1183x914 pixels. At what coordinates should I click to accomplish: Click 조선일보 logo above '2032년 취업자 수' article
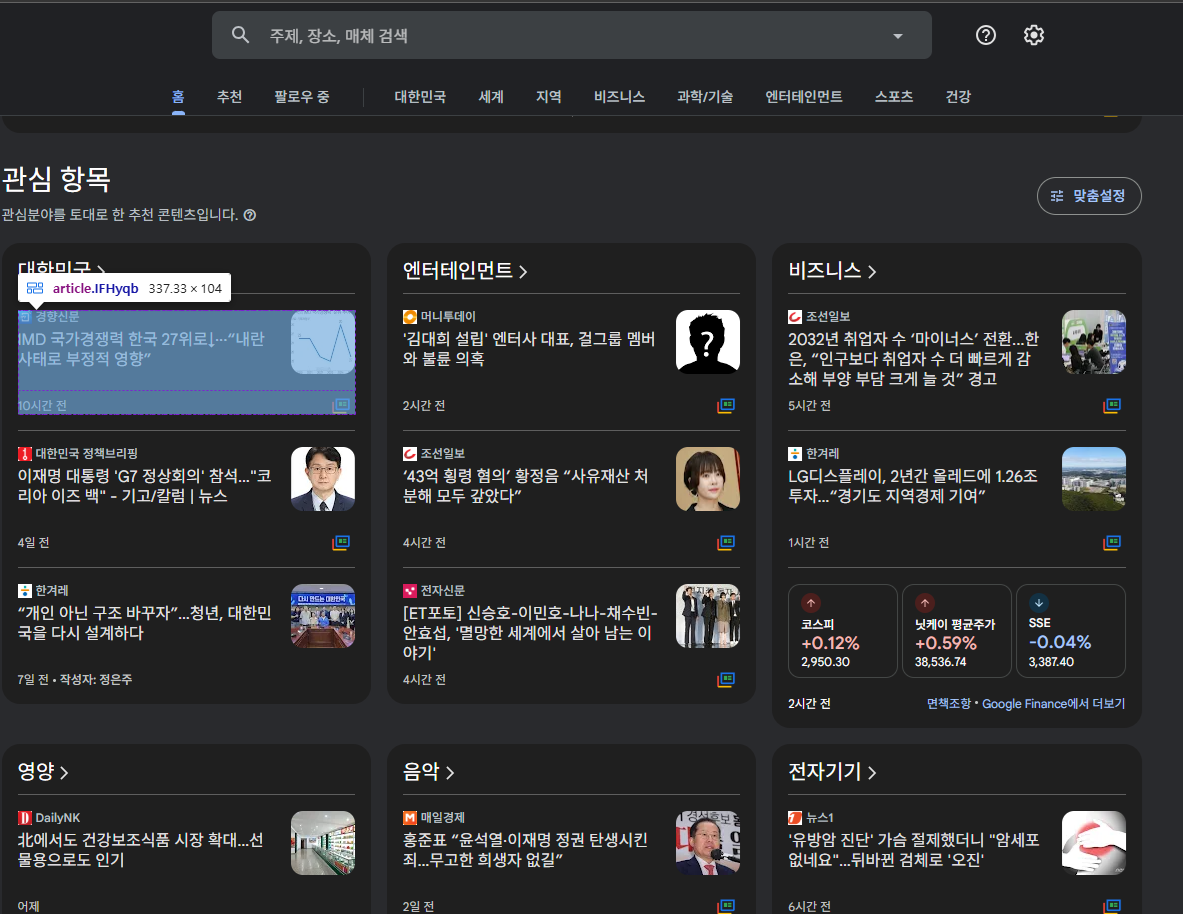tap(795, 317)
